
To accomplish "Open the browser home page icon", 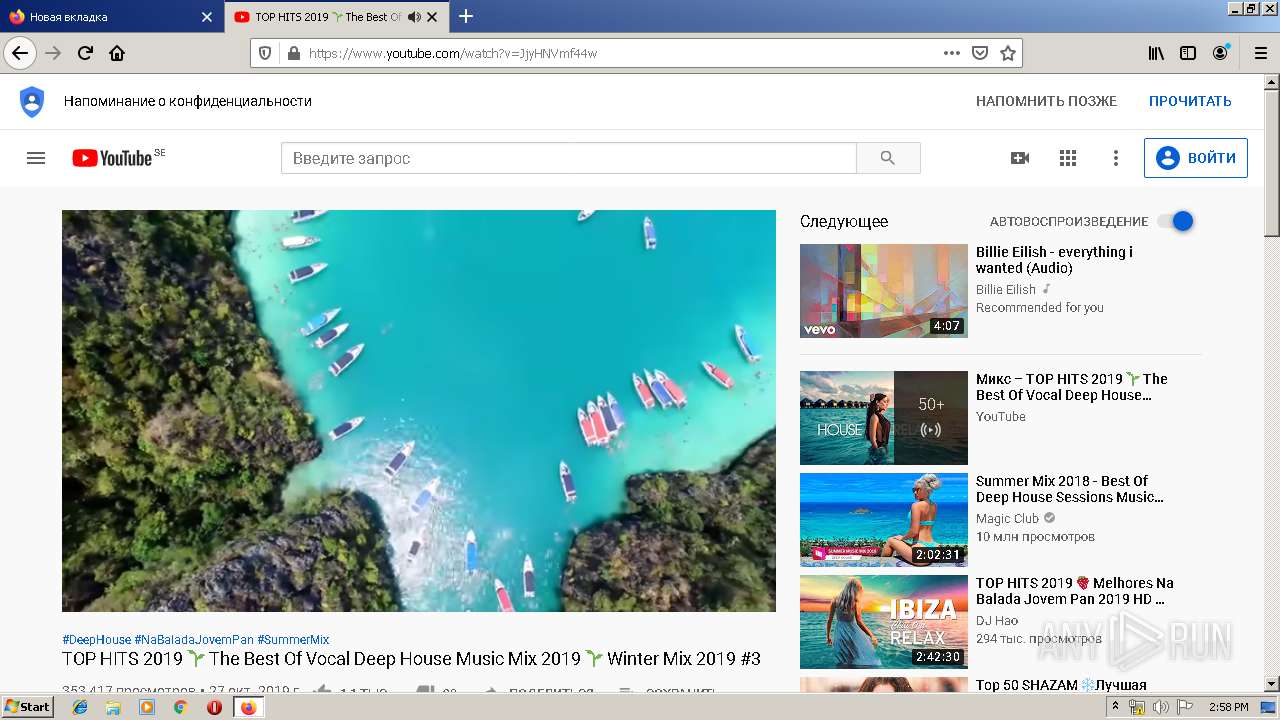I will 117,53.
